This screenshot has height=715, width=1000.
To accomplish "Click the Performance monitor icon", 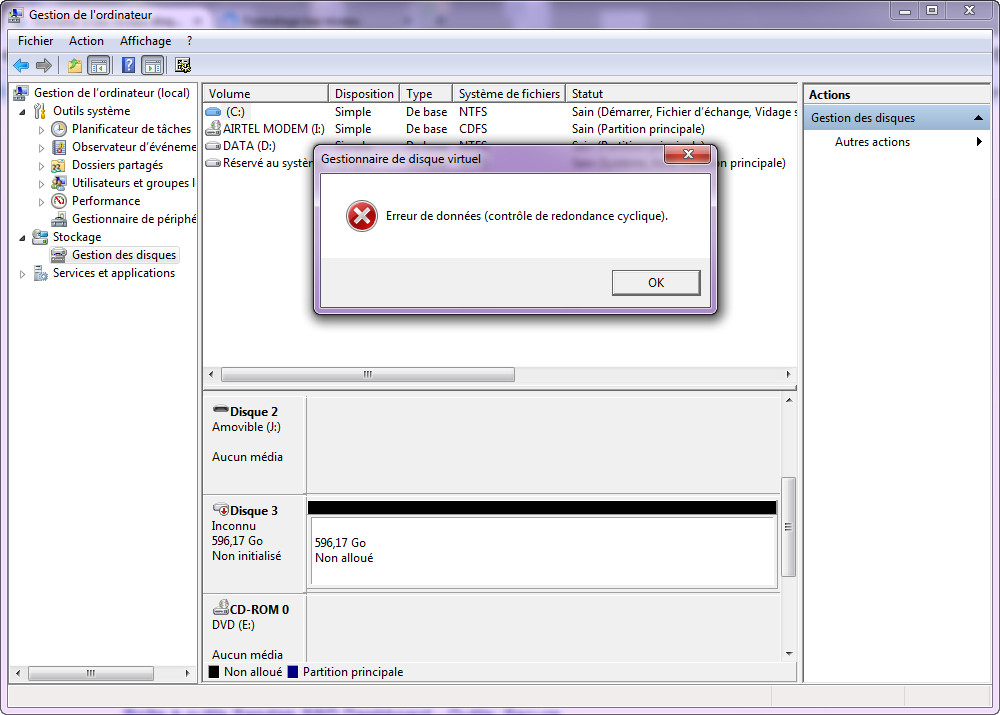I will click(x=59, y=201).
